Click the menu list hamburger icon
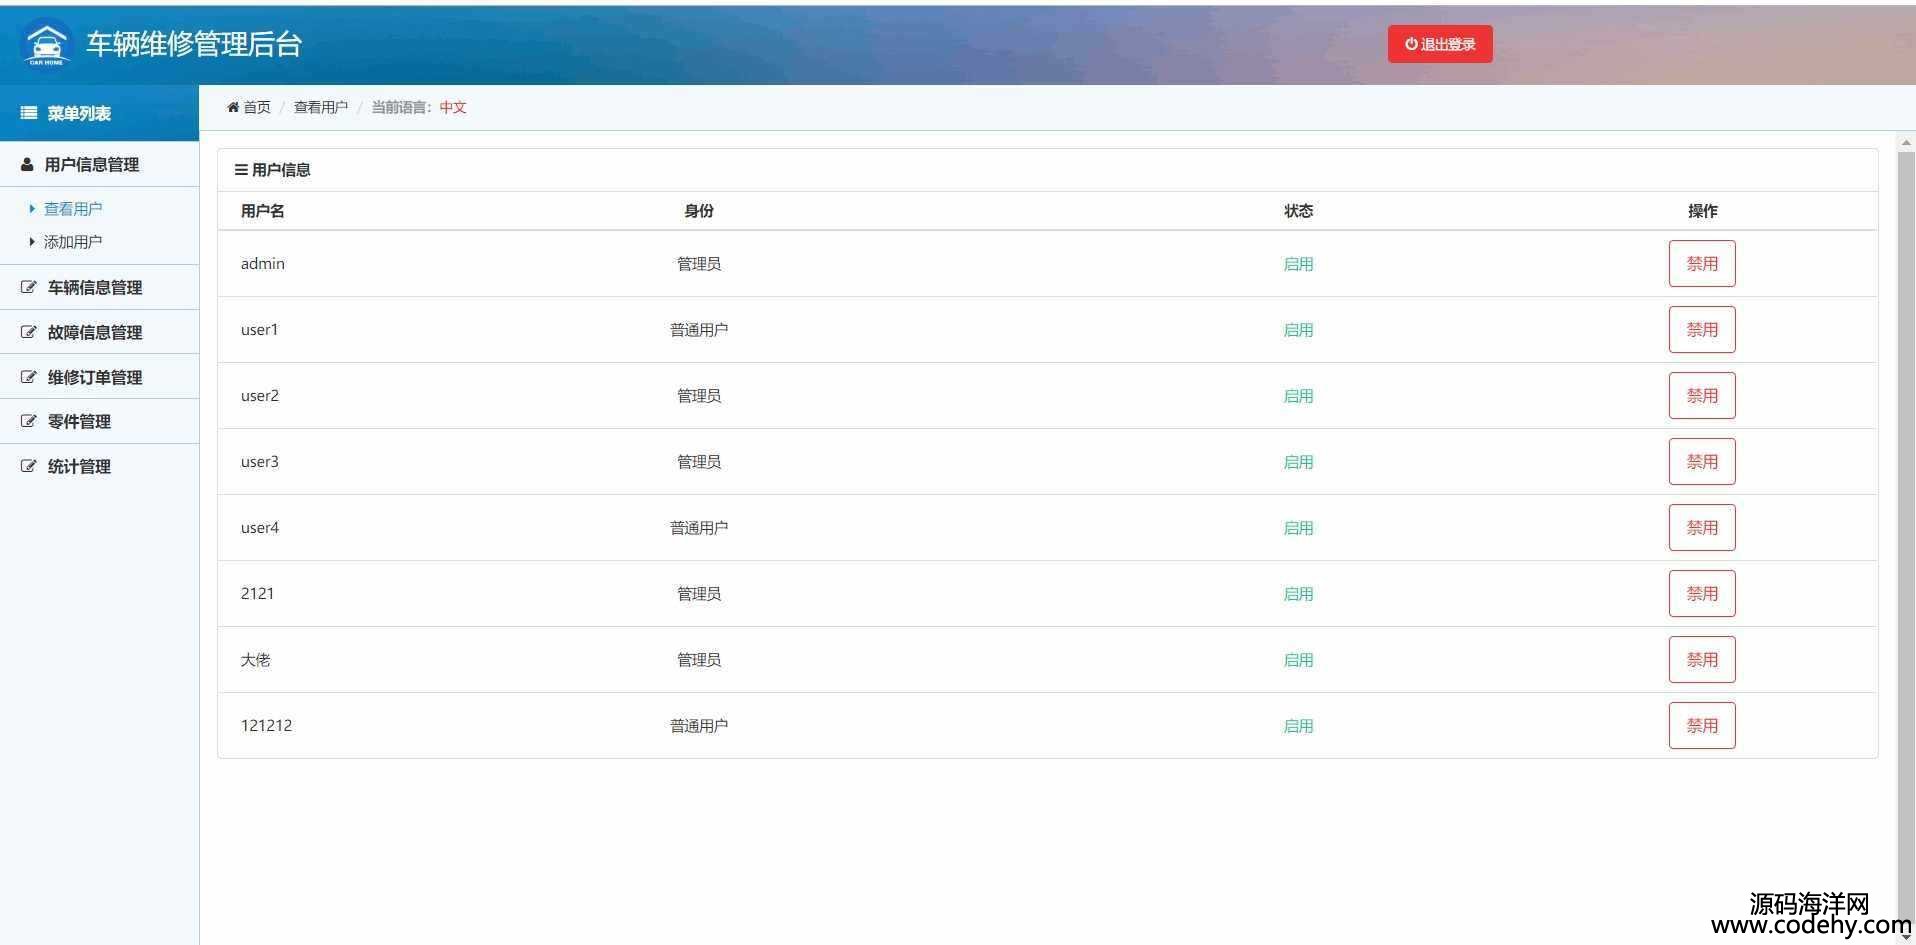The image size is (1916, 945). pyautogui.click(x=29, y=113)
